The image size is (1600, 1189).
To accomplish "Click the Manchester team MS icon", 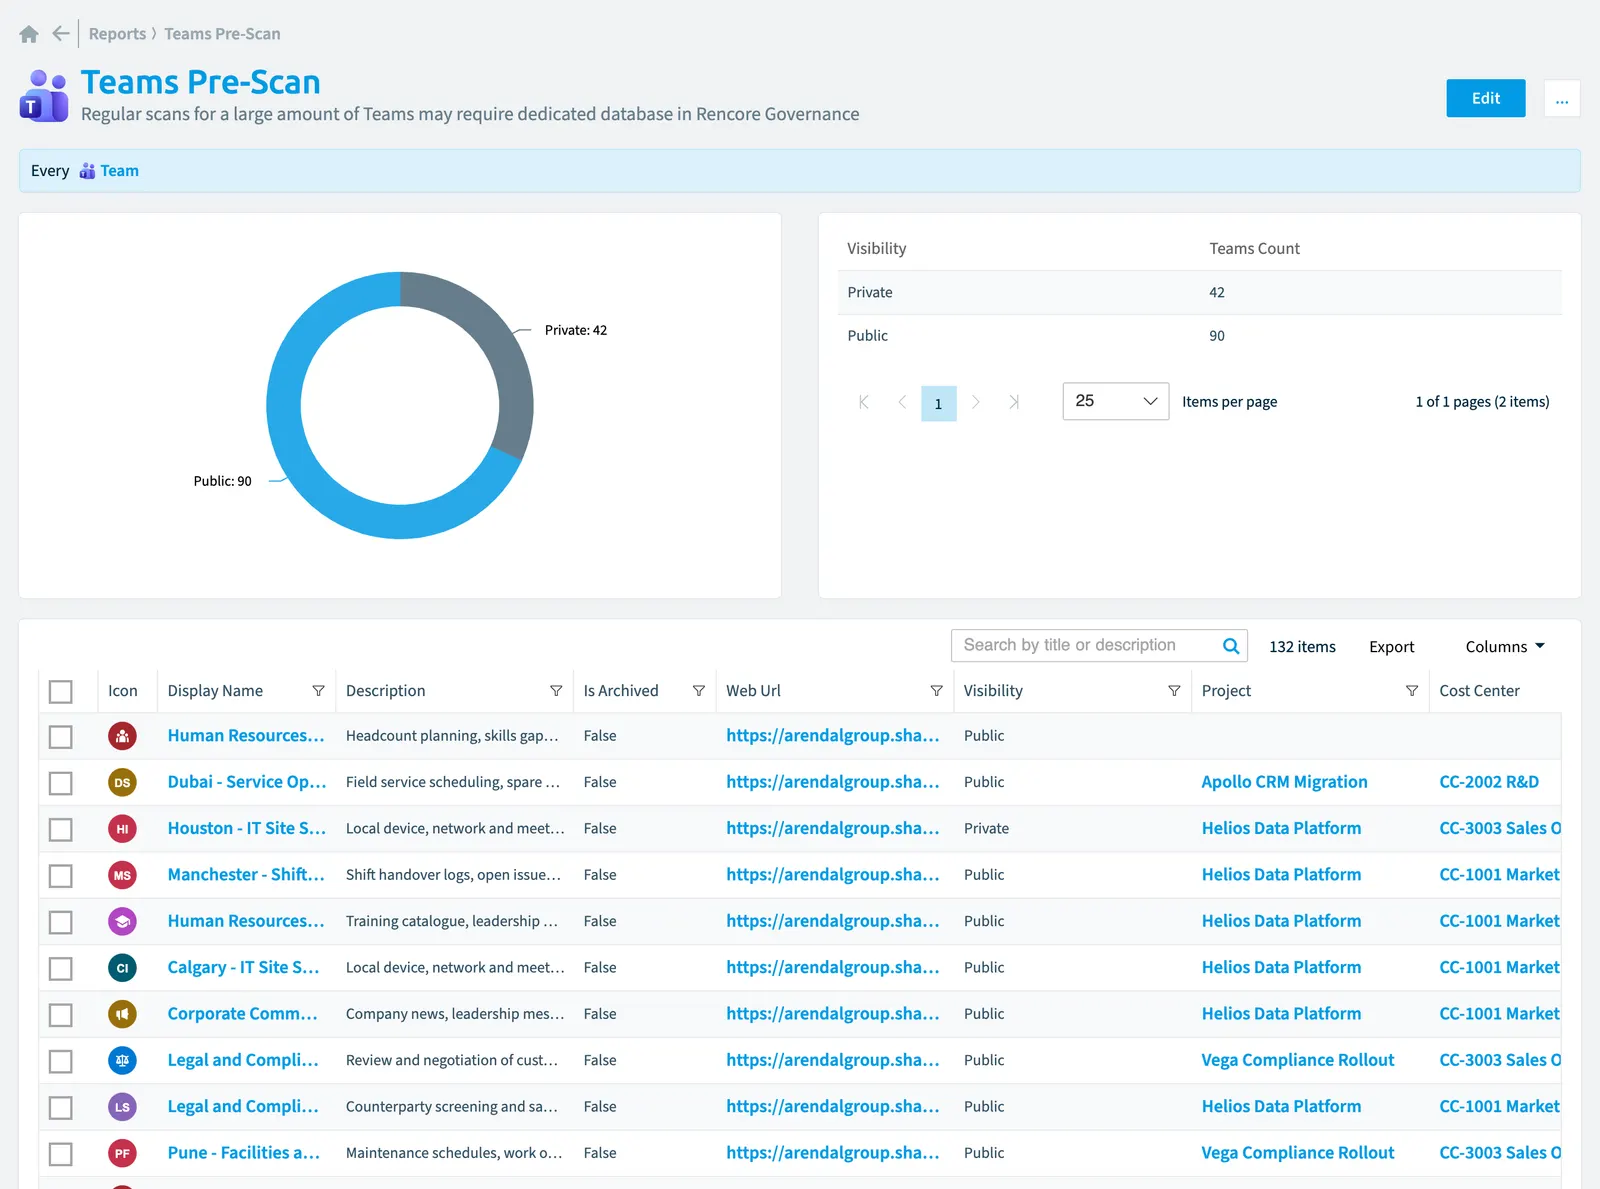I will tap(122, 875).
